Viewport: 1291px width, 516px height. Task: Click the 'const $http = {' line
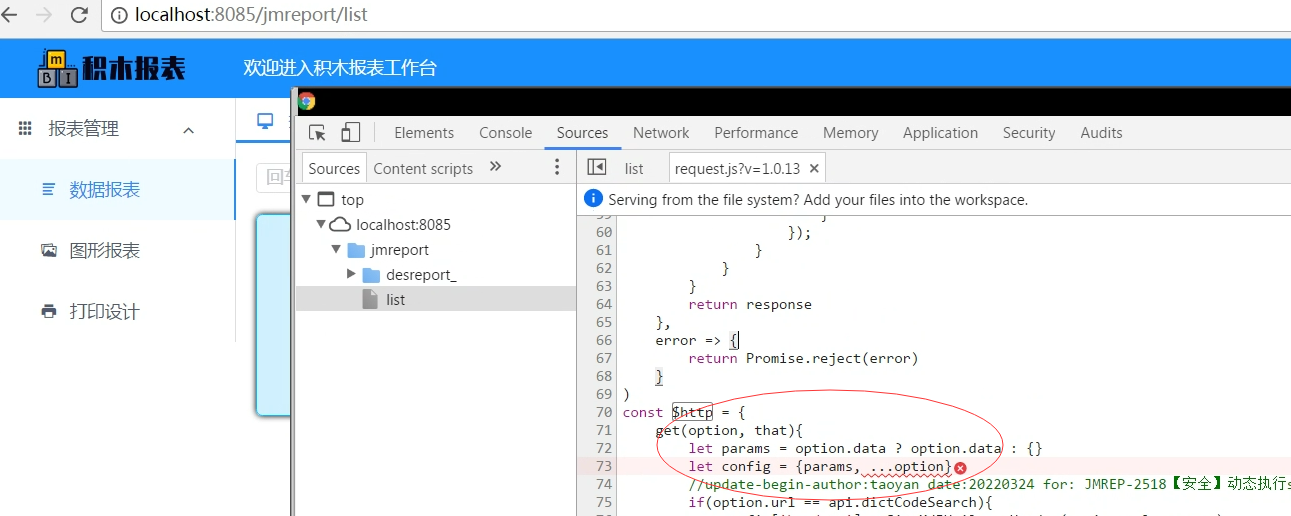684,412
